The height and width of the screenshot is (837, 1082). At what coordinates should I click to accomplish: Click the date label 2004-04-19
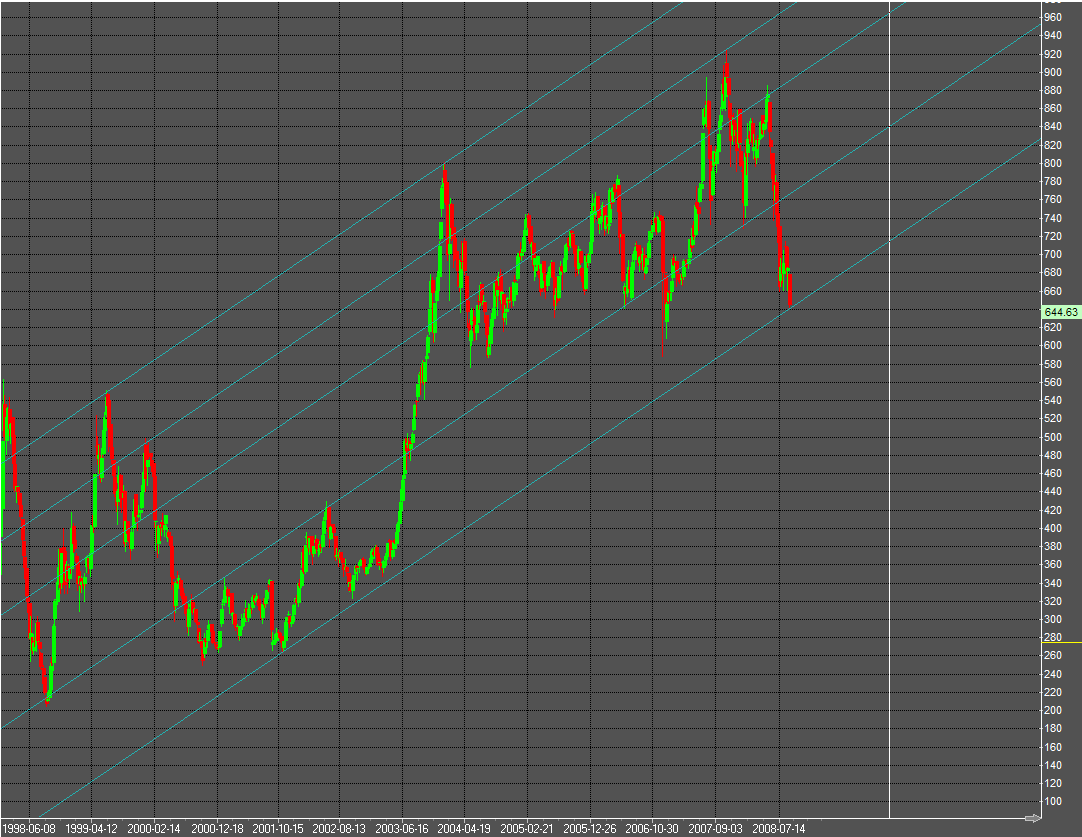pos(464,829)
